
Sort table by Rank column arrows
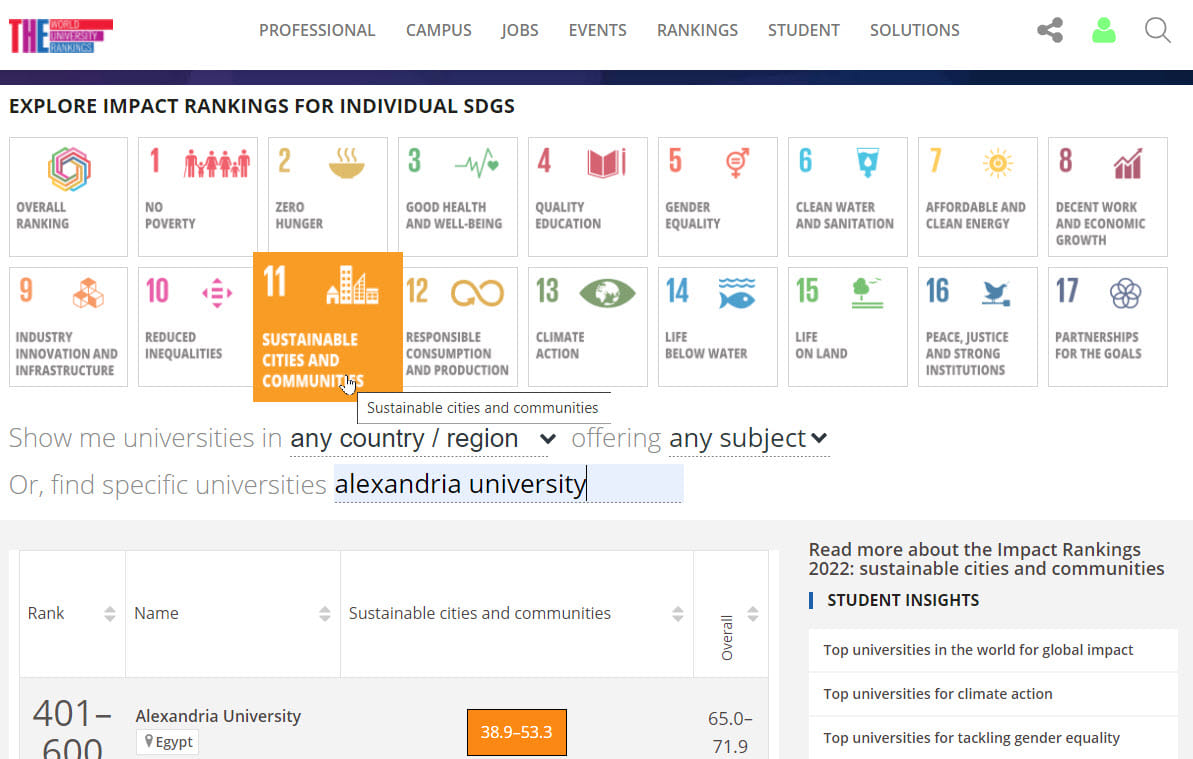110,614
